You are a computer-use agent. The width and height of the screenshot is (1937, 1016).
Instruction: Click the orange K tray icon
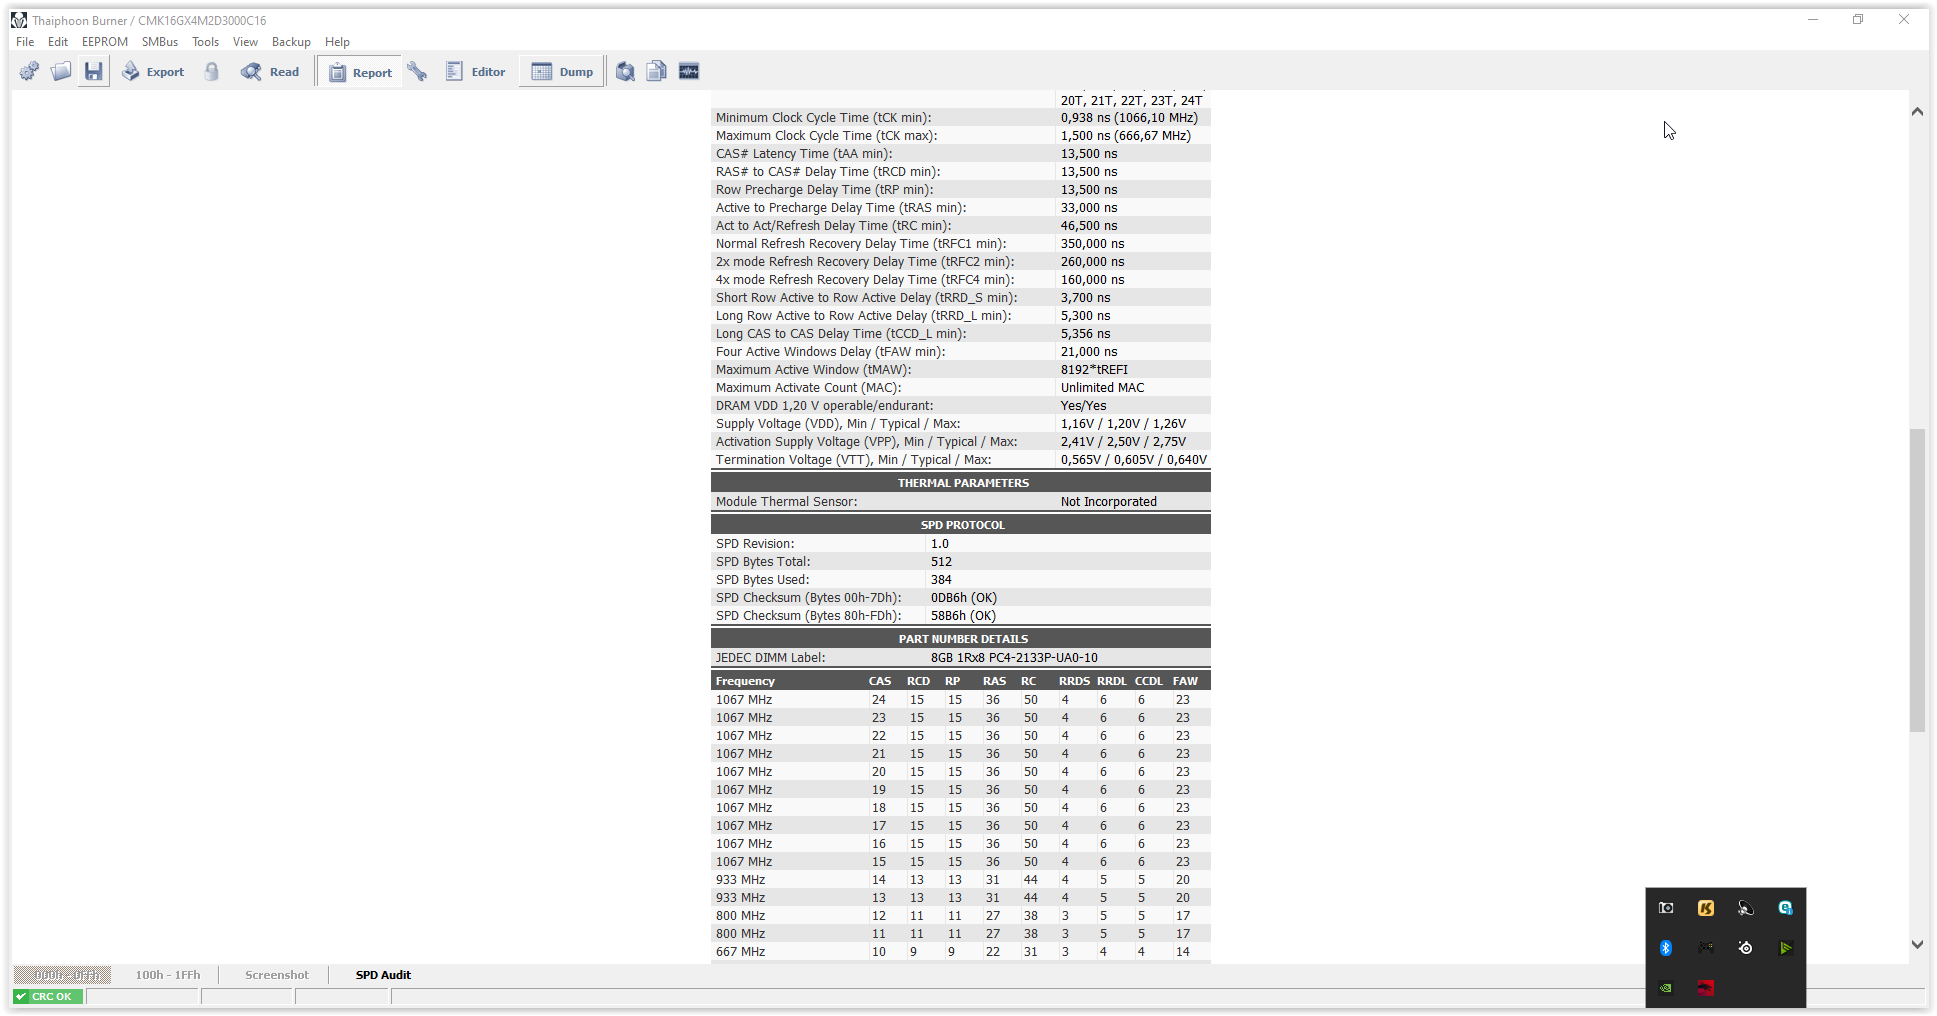(x=1706, y=908)
